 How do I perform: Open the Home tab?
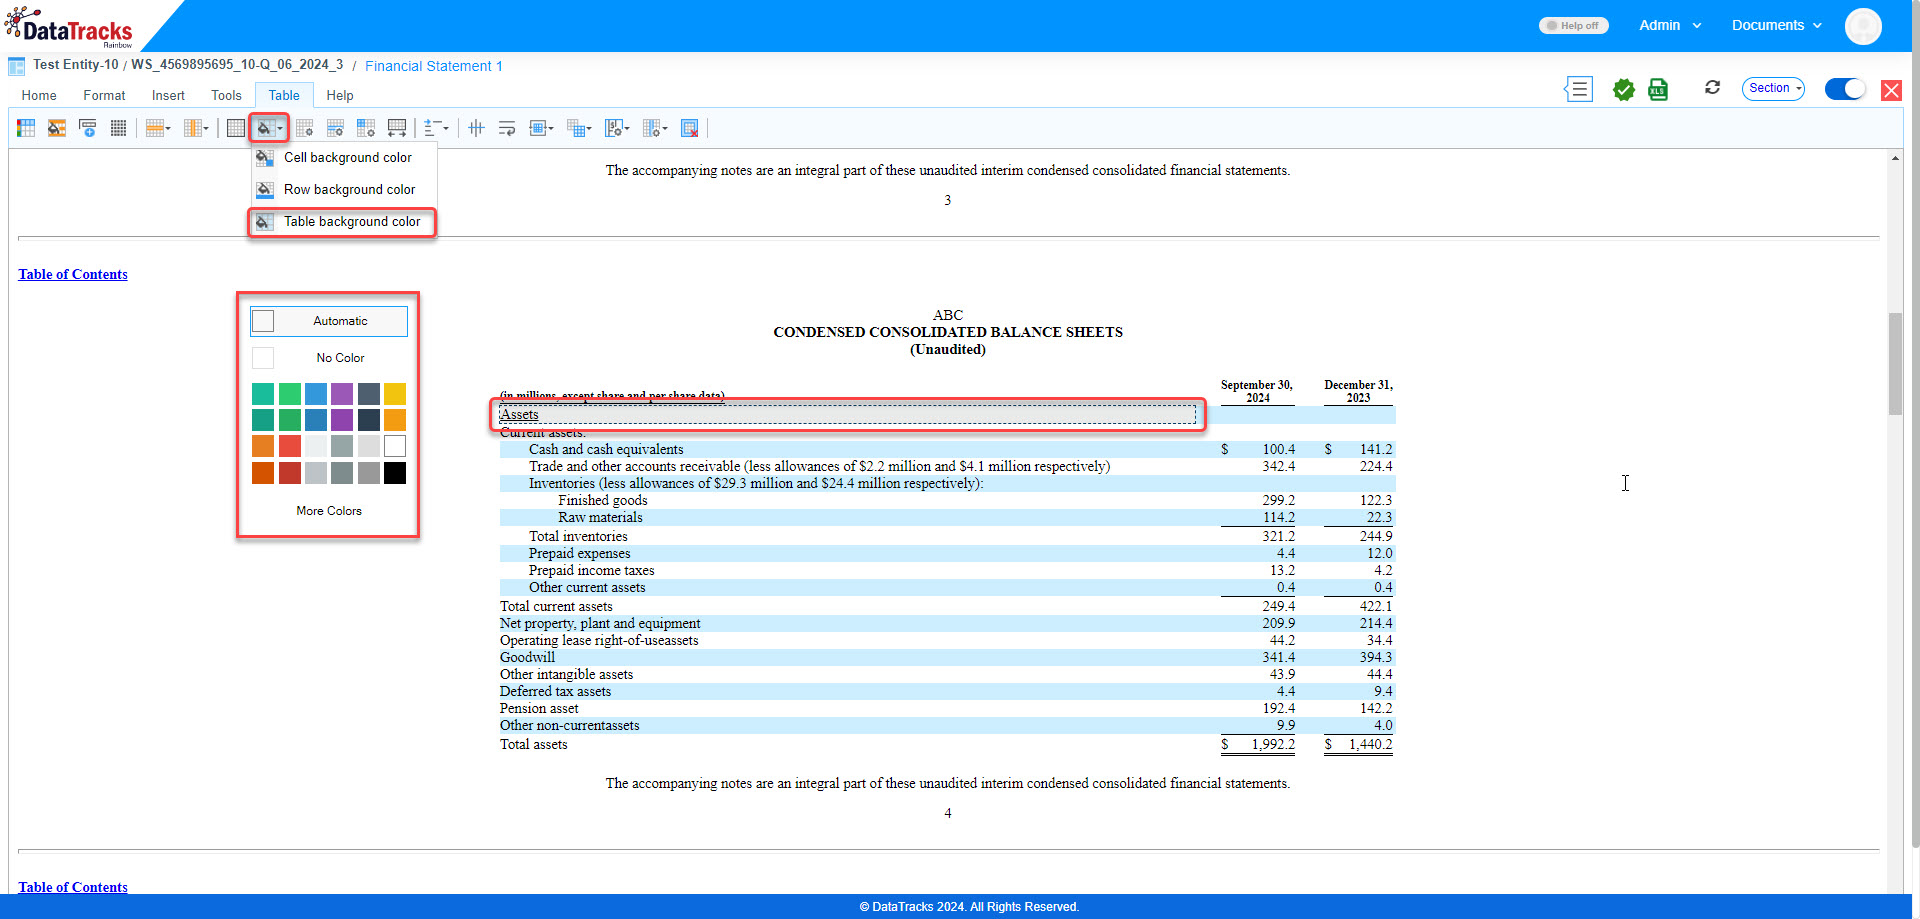[x=39, y=96]
